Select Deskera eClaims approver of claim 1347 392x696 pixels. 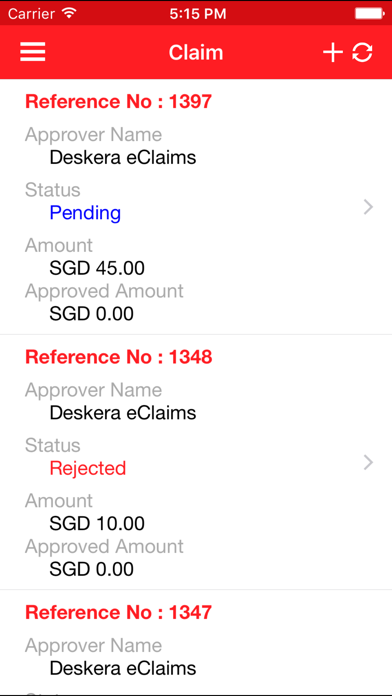click(123, 668)
